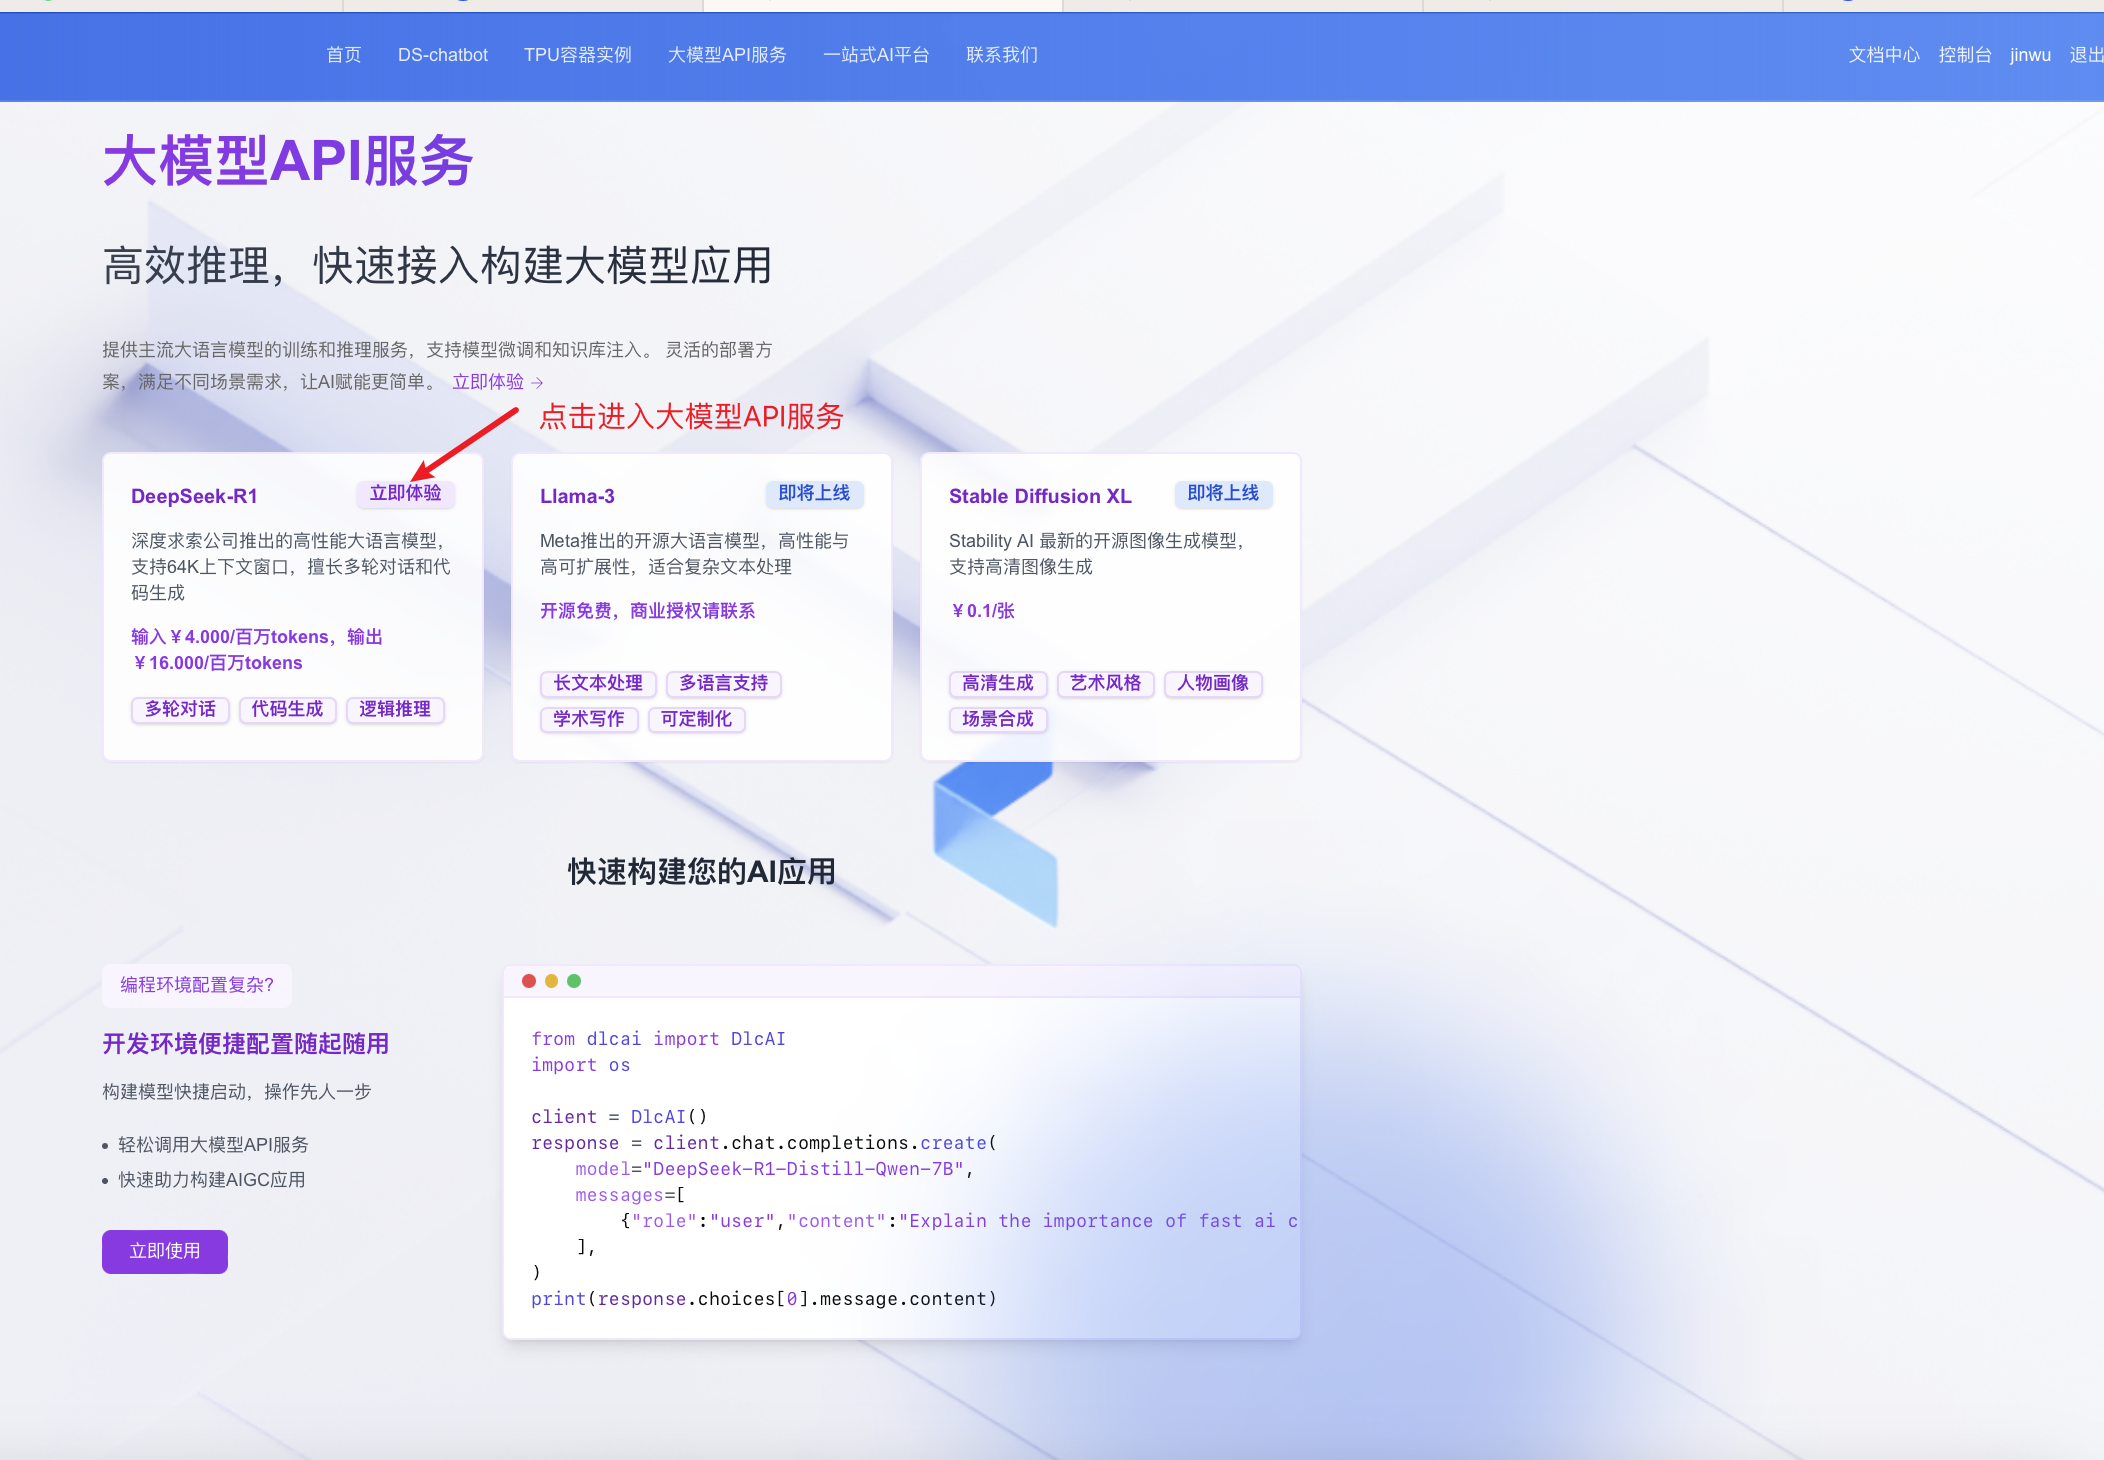Click the 编程环境配置复杂? chip
The width and height of the screenshot is (2104, 1460).
tap(195, 986)
